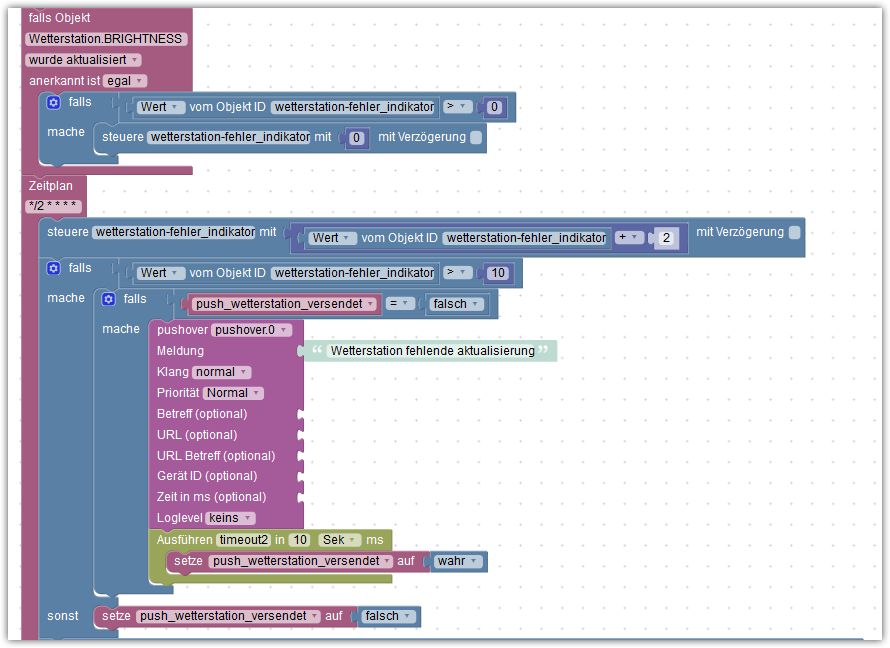890x648 pixels.
Task: Open '>' operator dropdown comparing to 0
Action: click(457, 106)
